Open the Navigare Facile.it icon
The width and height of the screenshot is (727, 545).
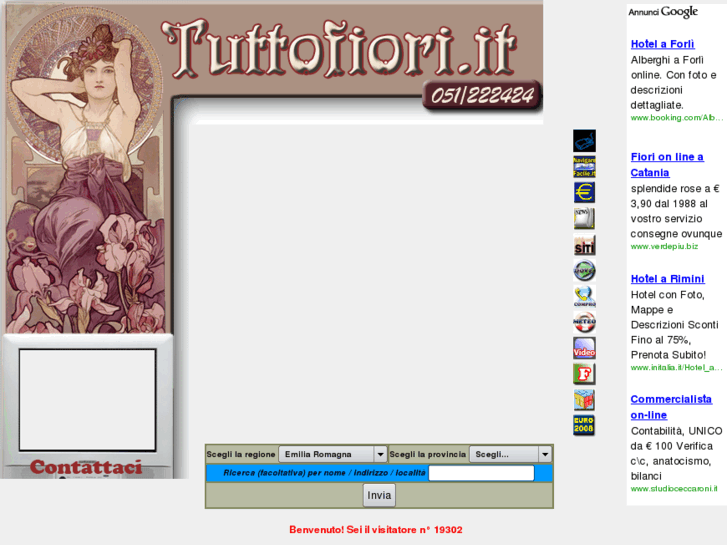[584, 167]
